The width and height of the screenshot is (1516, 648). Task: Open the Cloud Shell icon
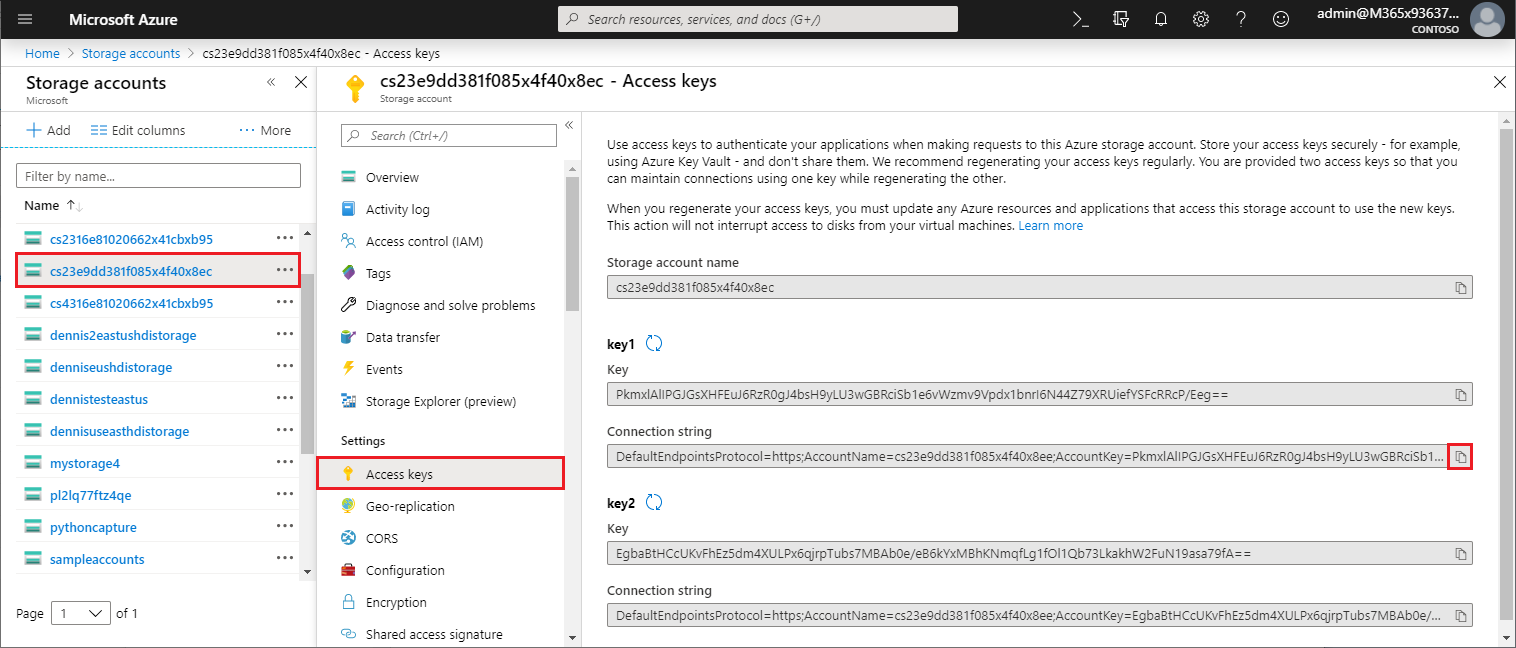click(1080, 19)
